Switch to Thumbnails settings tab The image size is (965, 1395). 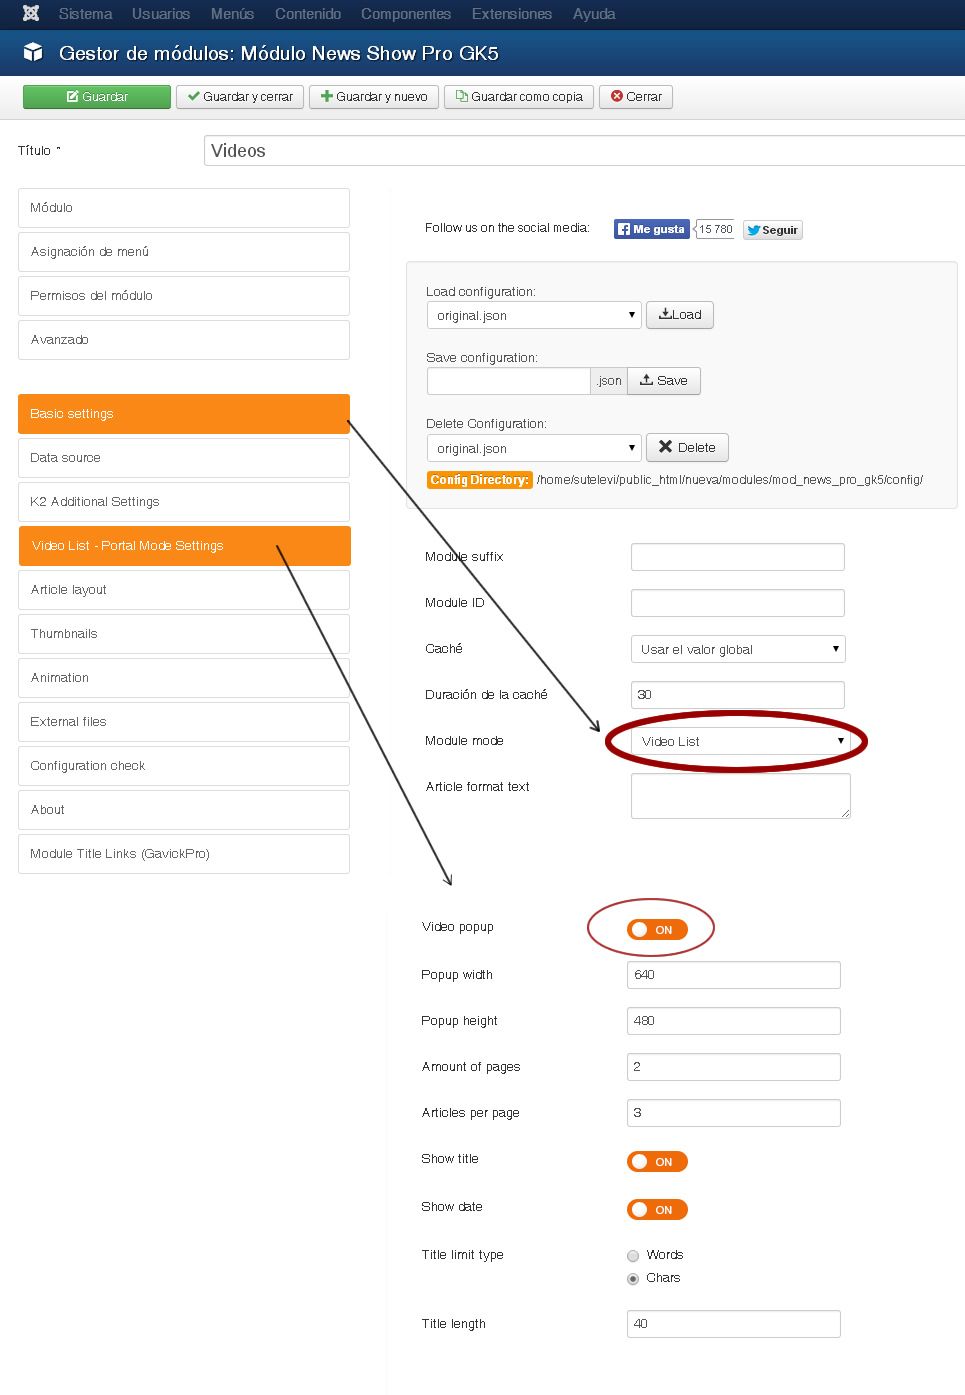click(184, 634)
